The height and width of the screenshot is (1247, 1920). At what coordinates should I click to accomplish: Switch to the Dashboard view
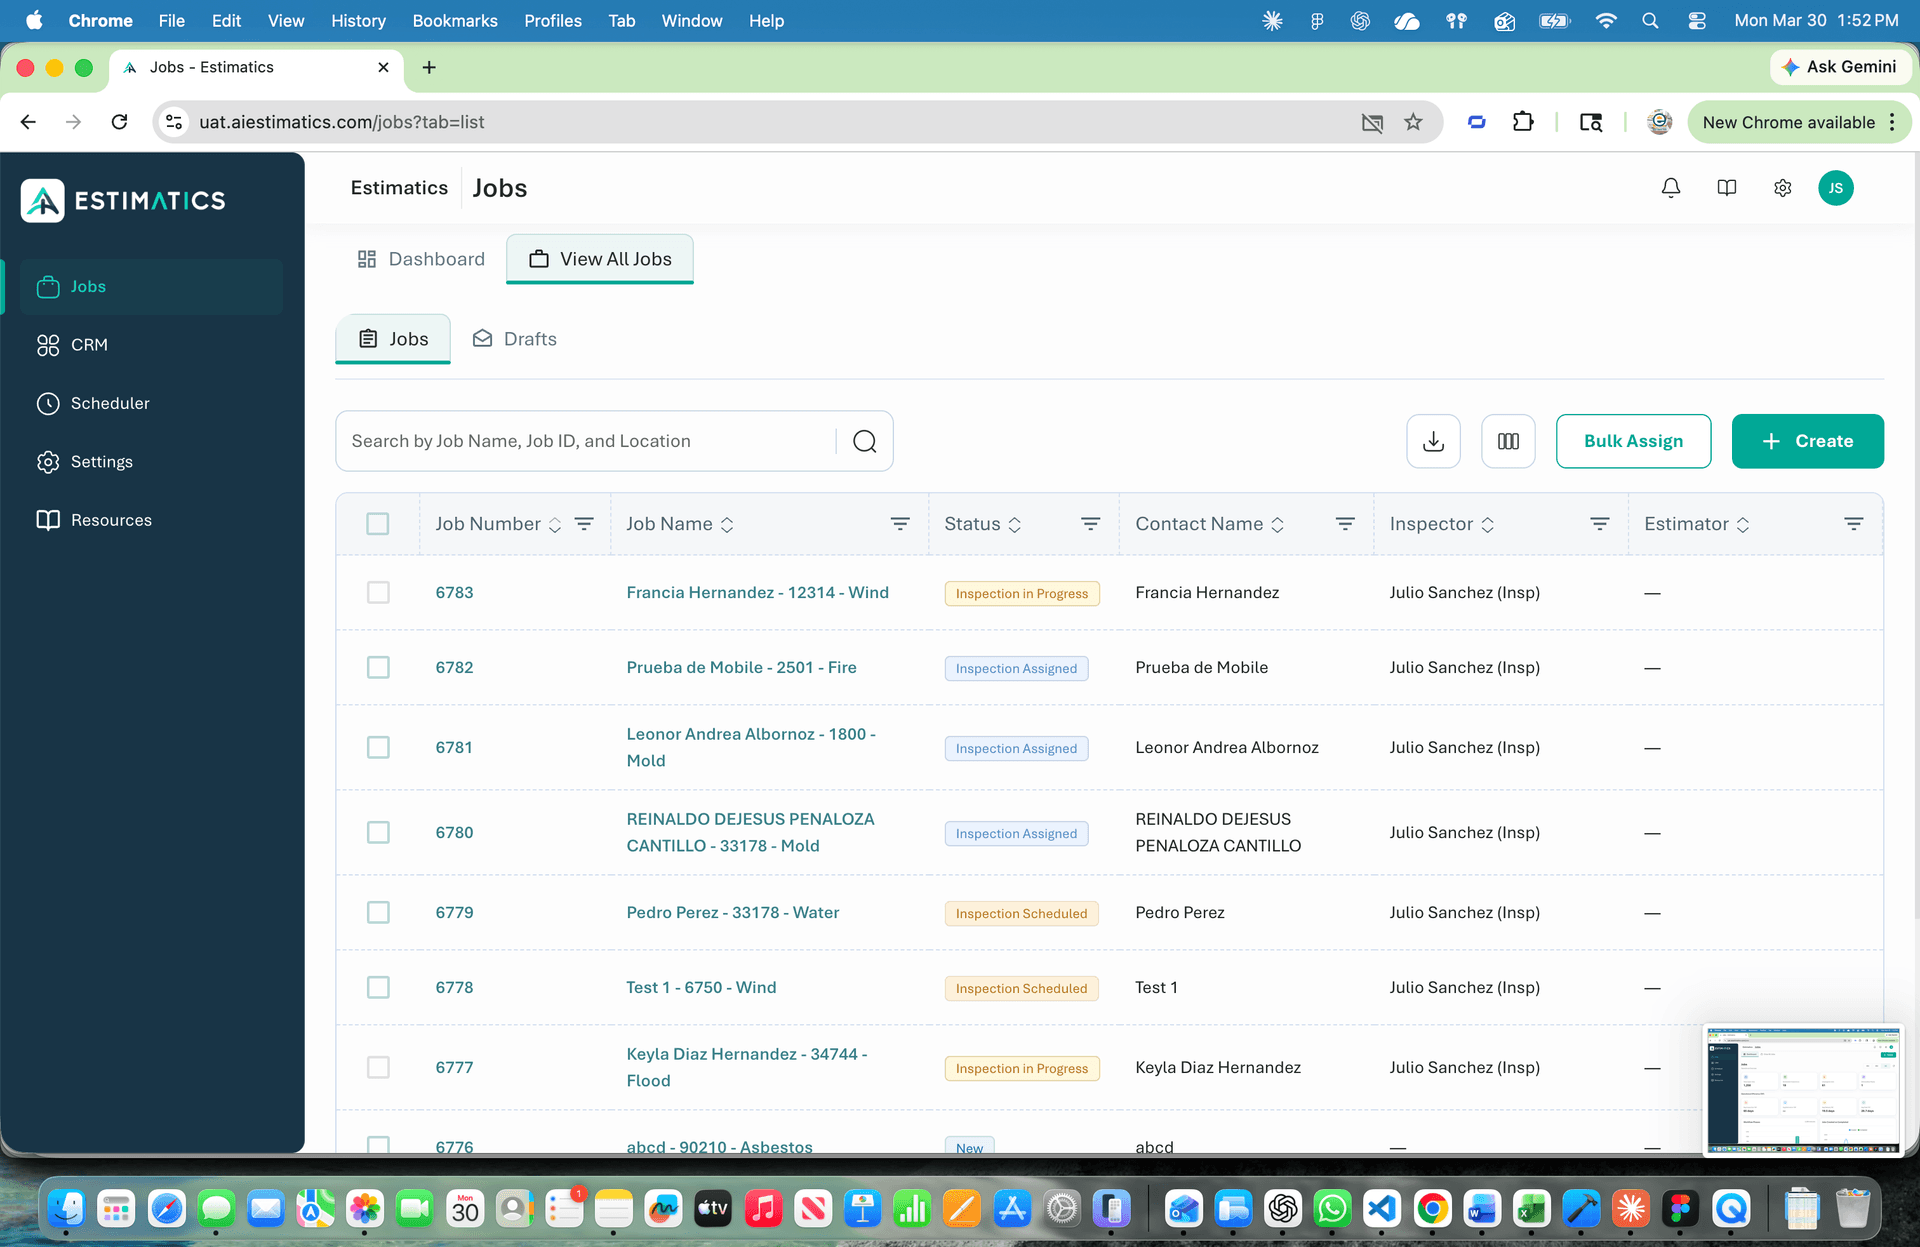(x=419, y=259)
